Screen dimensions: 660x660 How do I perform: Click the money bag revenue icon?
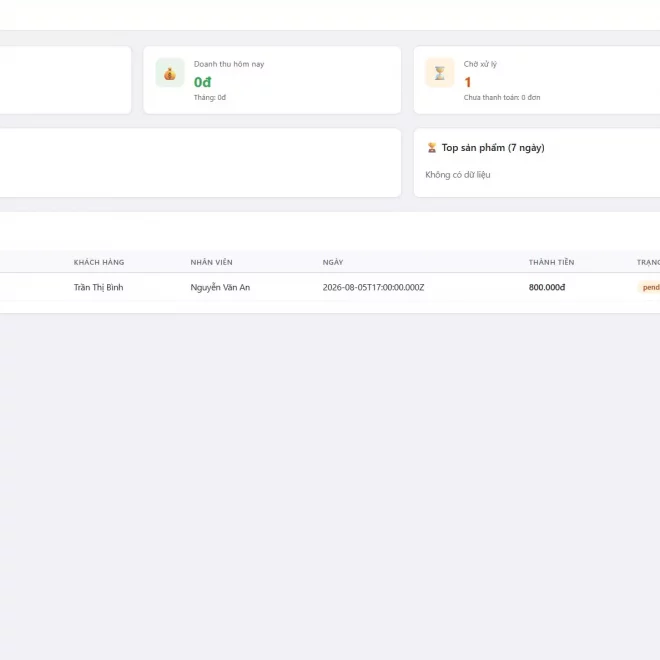pos(170,73)
